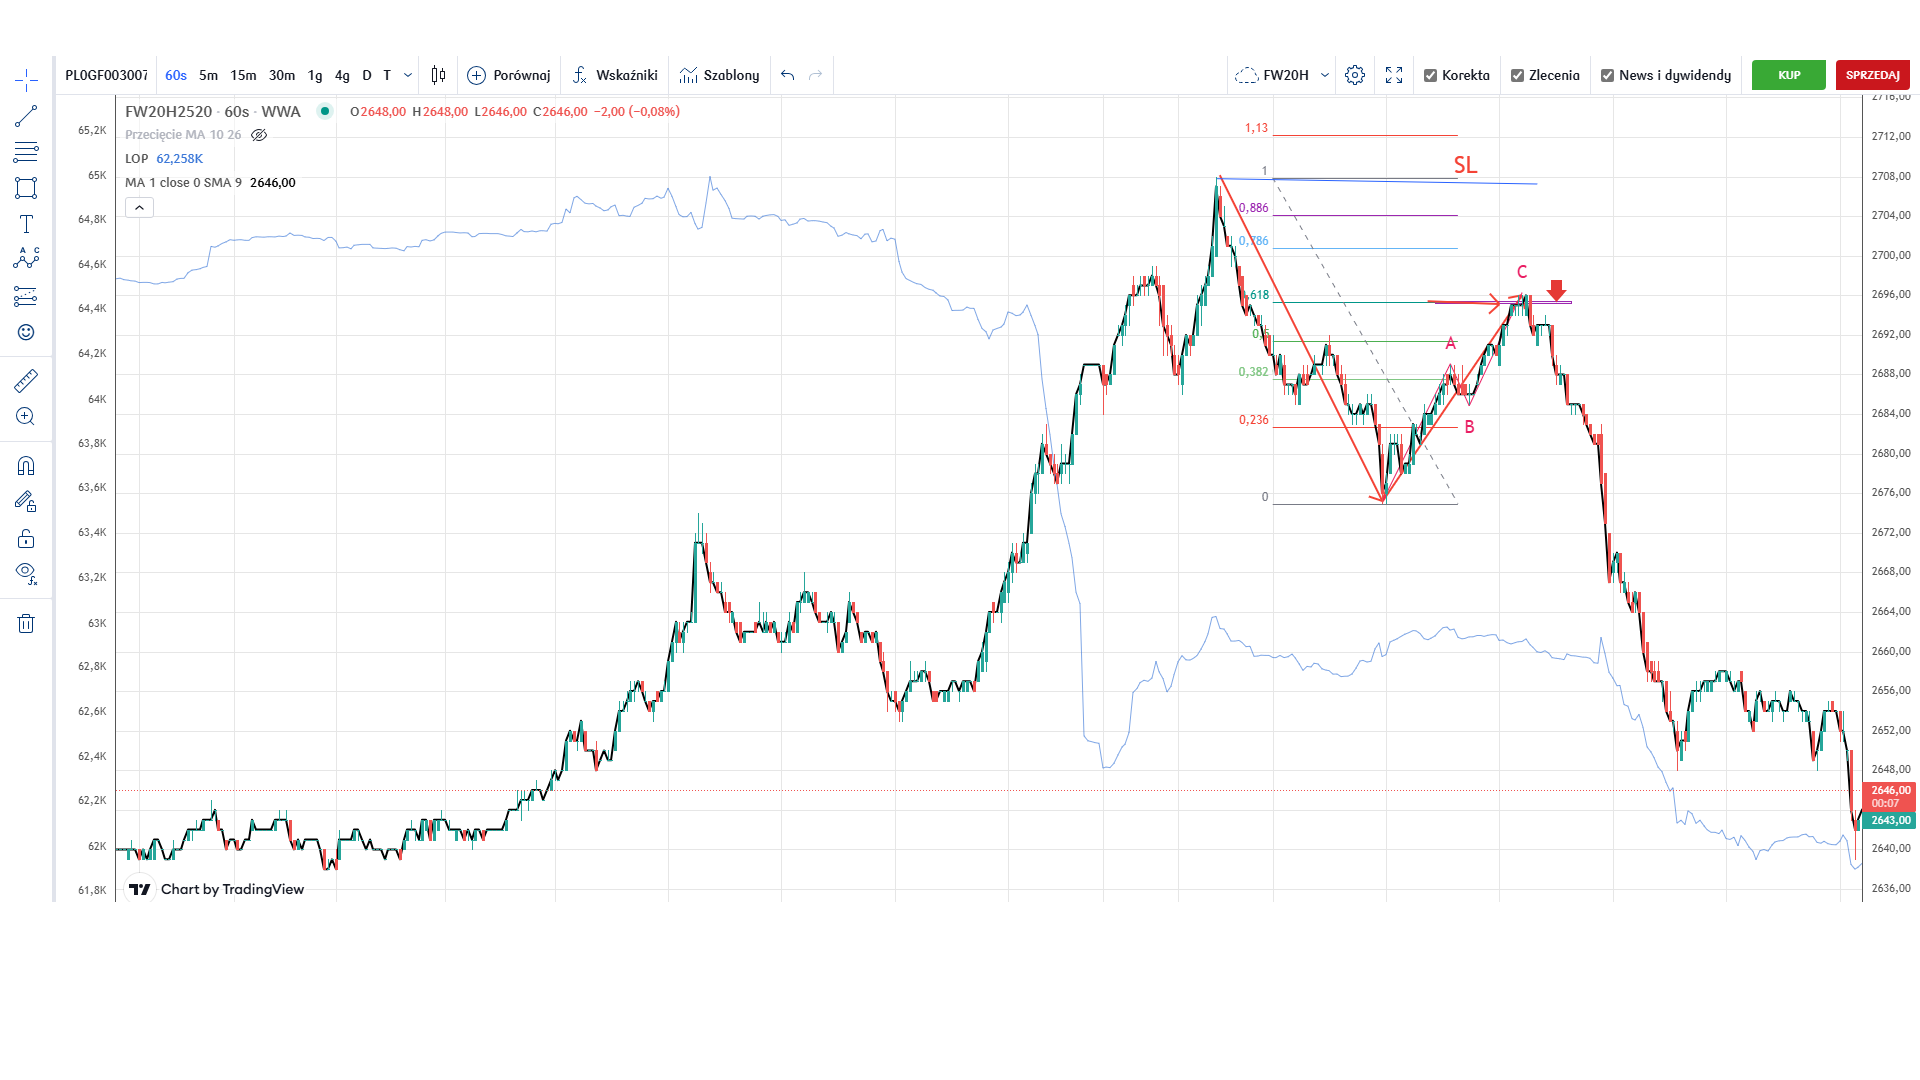Screen dimensions: 1920x1080
Task: Select the T weekly timeframe
Action: click(x=387, y=75)
